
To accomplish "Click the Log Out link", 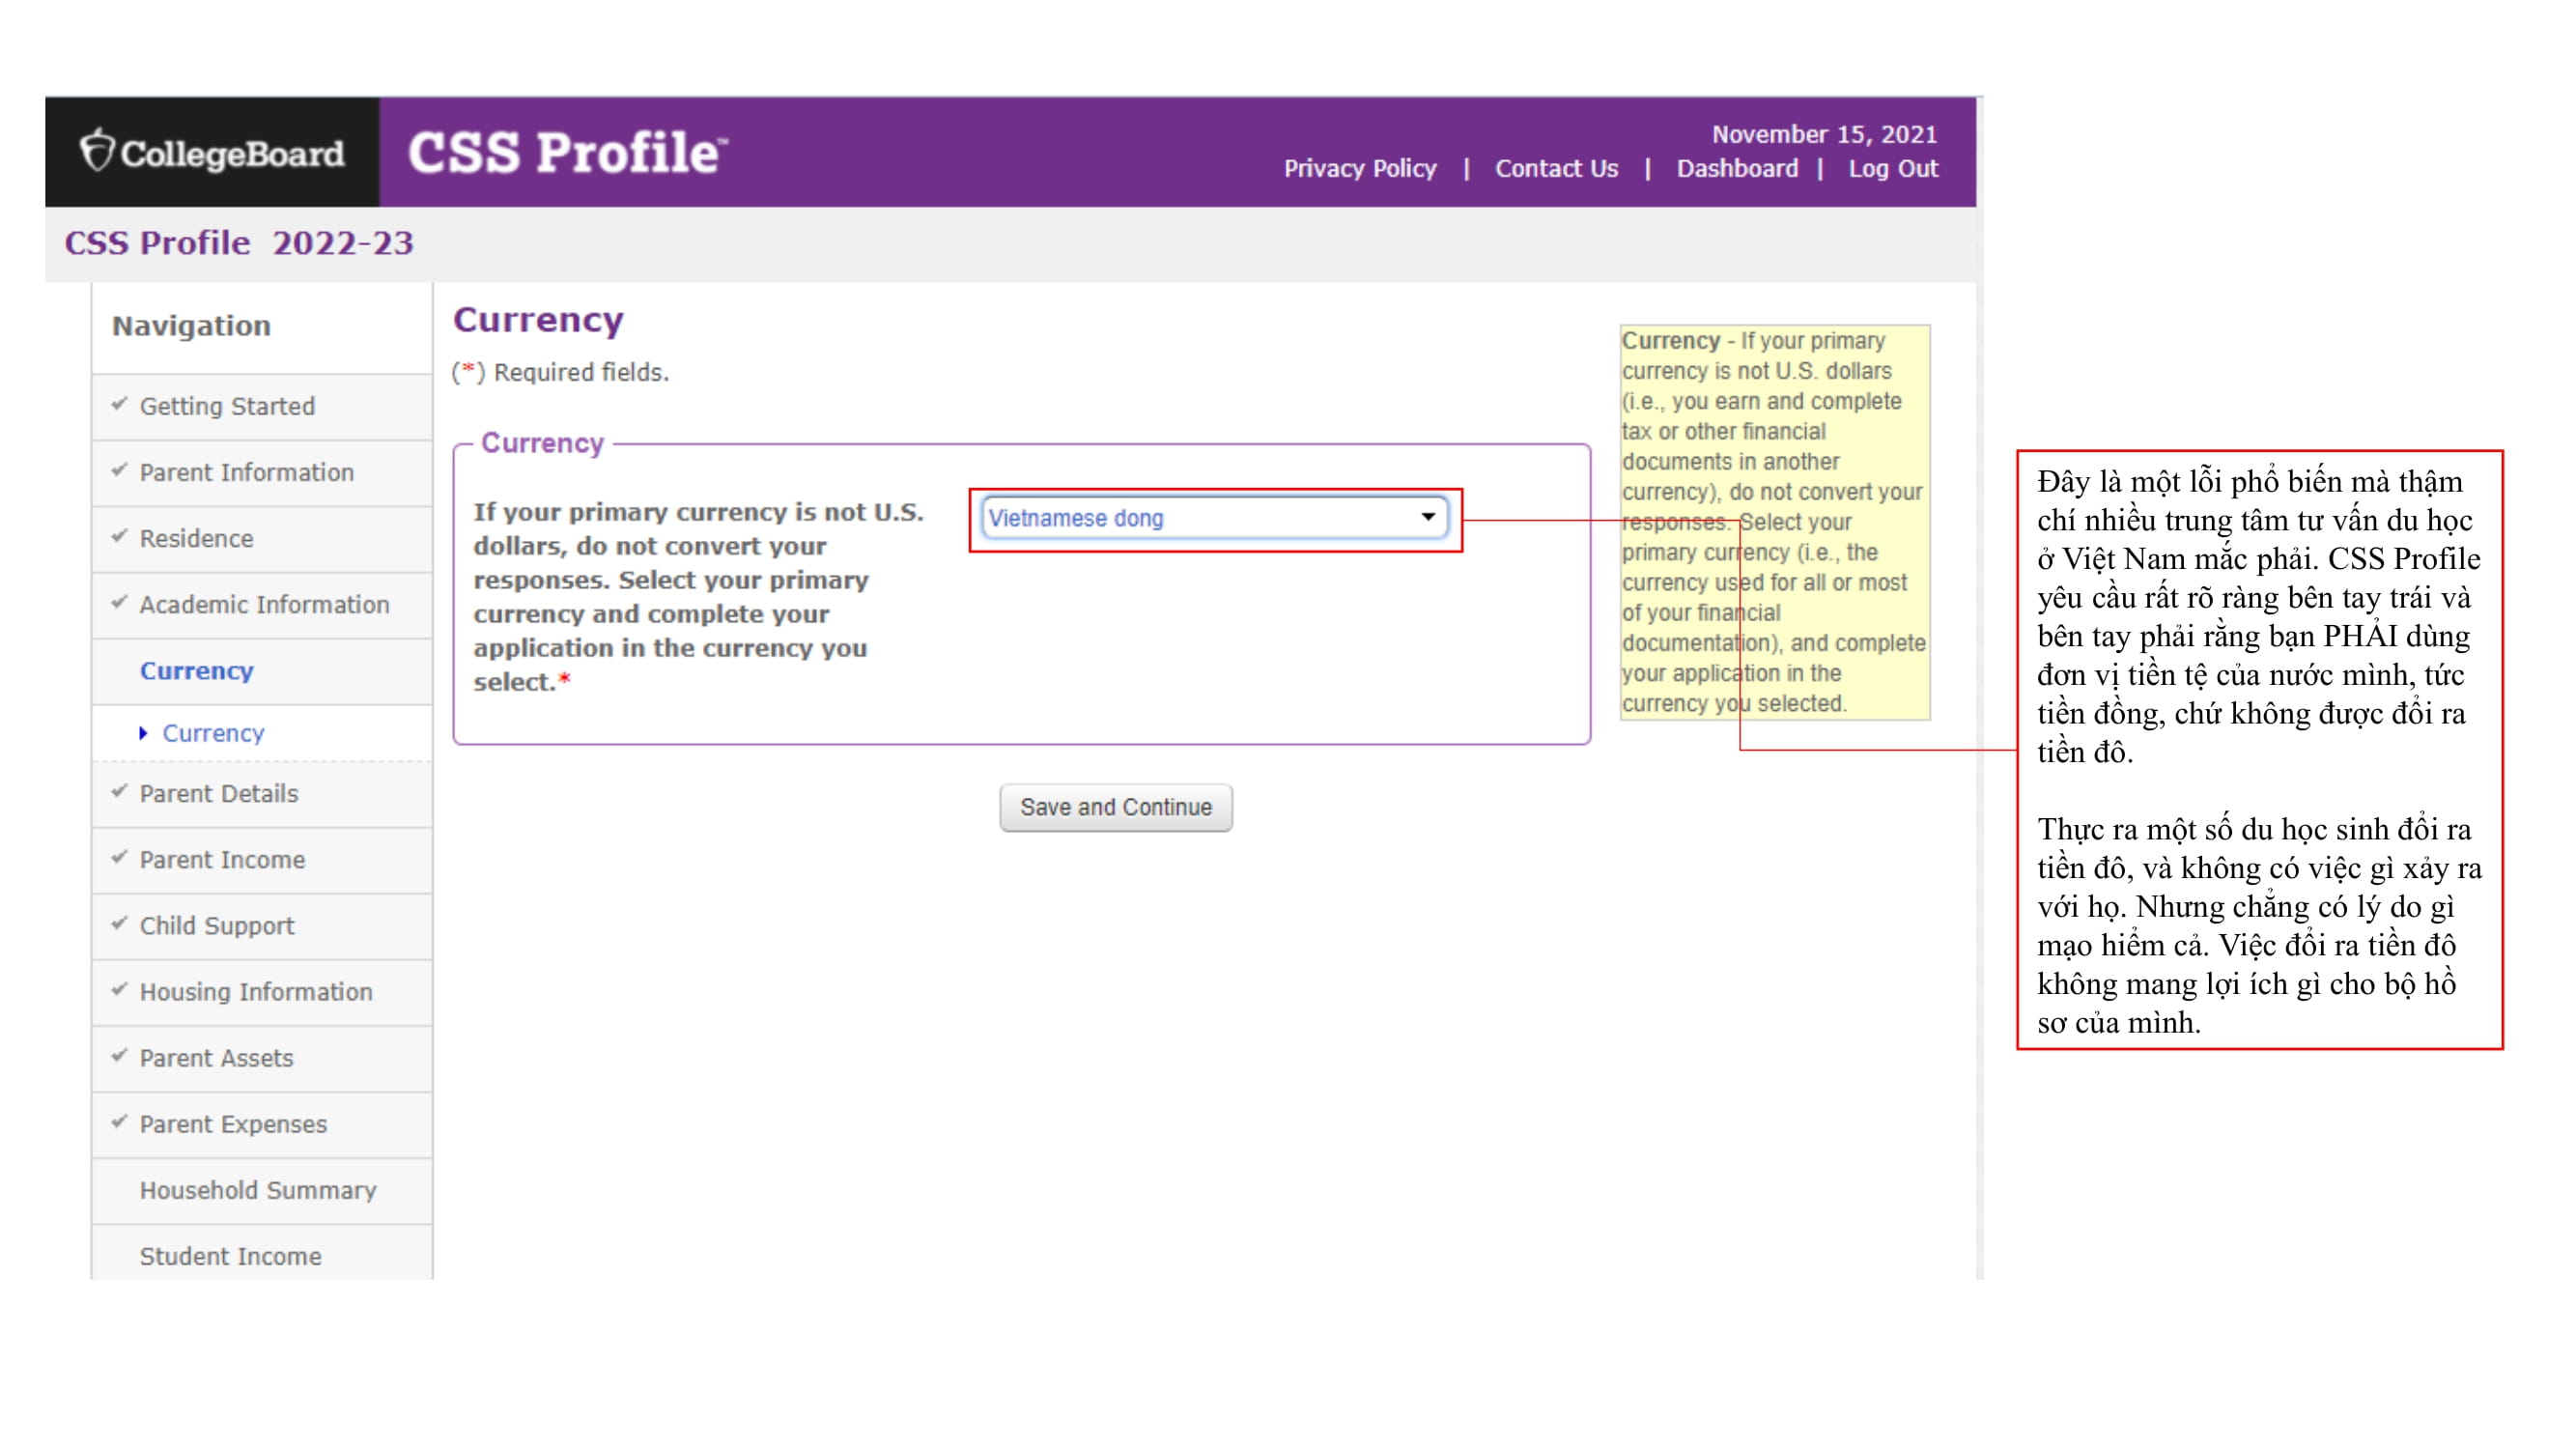I will tap(1892, 169).
